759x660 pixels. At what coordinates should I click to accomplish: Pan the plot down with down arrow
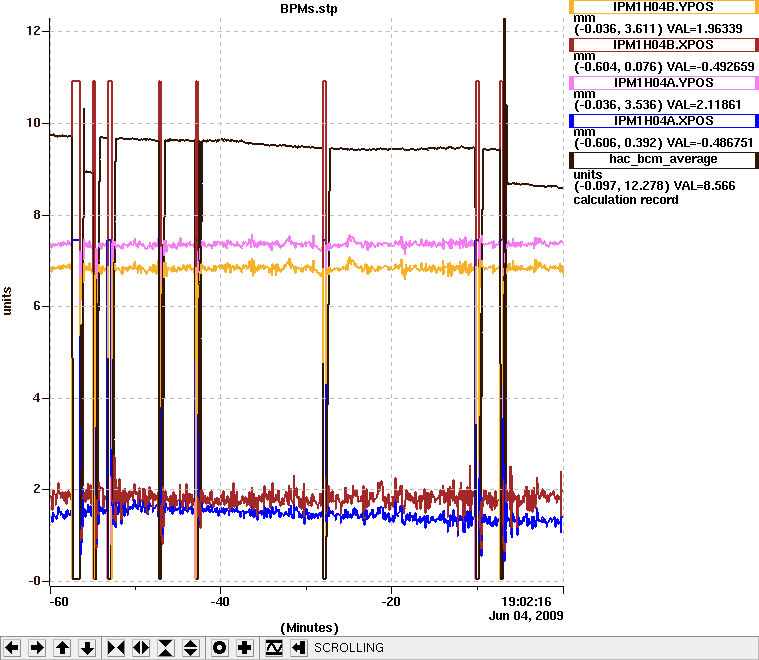click(x=88, y=647)
